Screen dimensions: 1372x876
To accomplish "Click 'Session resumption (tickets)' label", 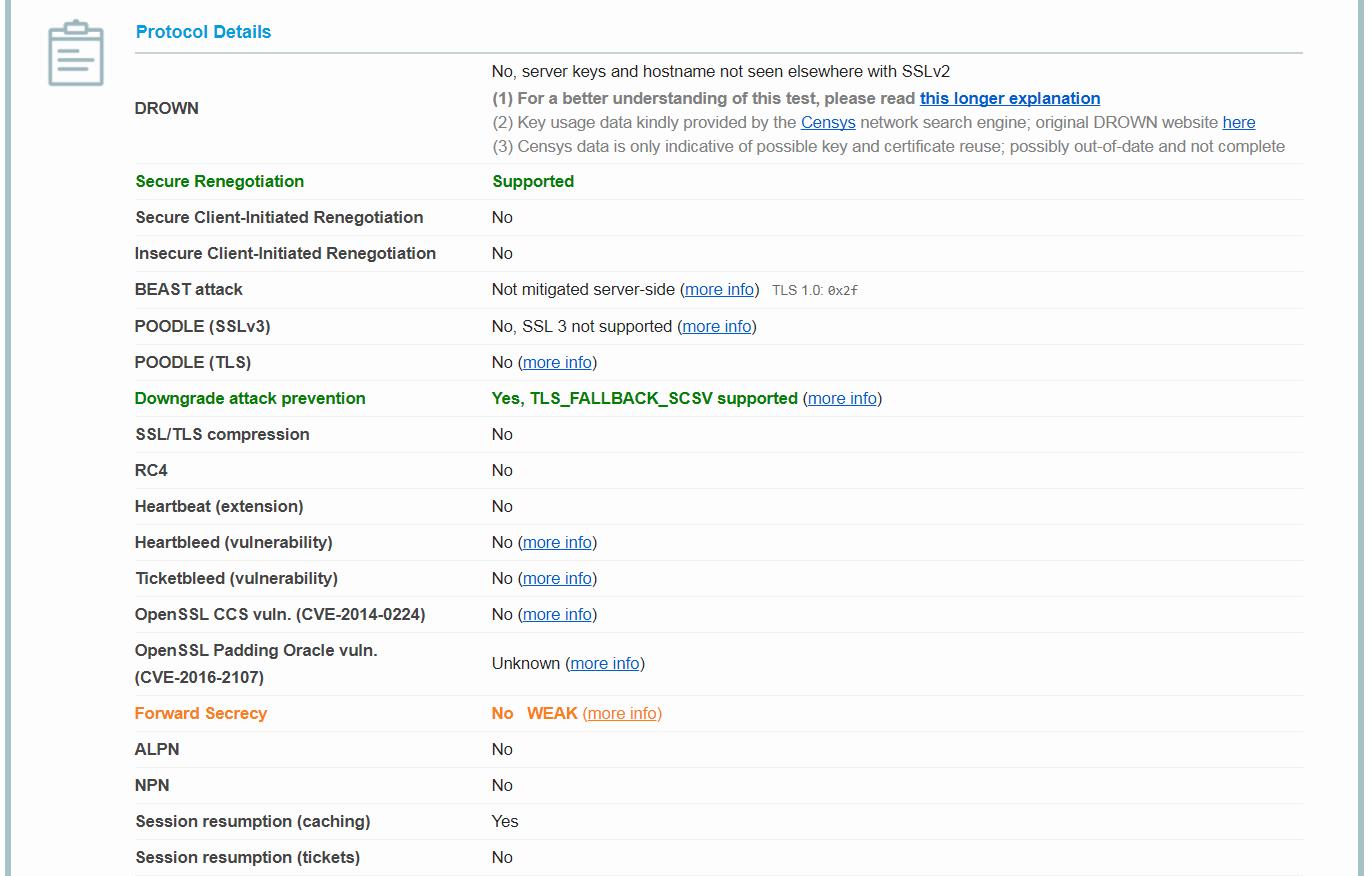I will tap(248, 857).
